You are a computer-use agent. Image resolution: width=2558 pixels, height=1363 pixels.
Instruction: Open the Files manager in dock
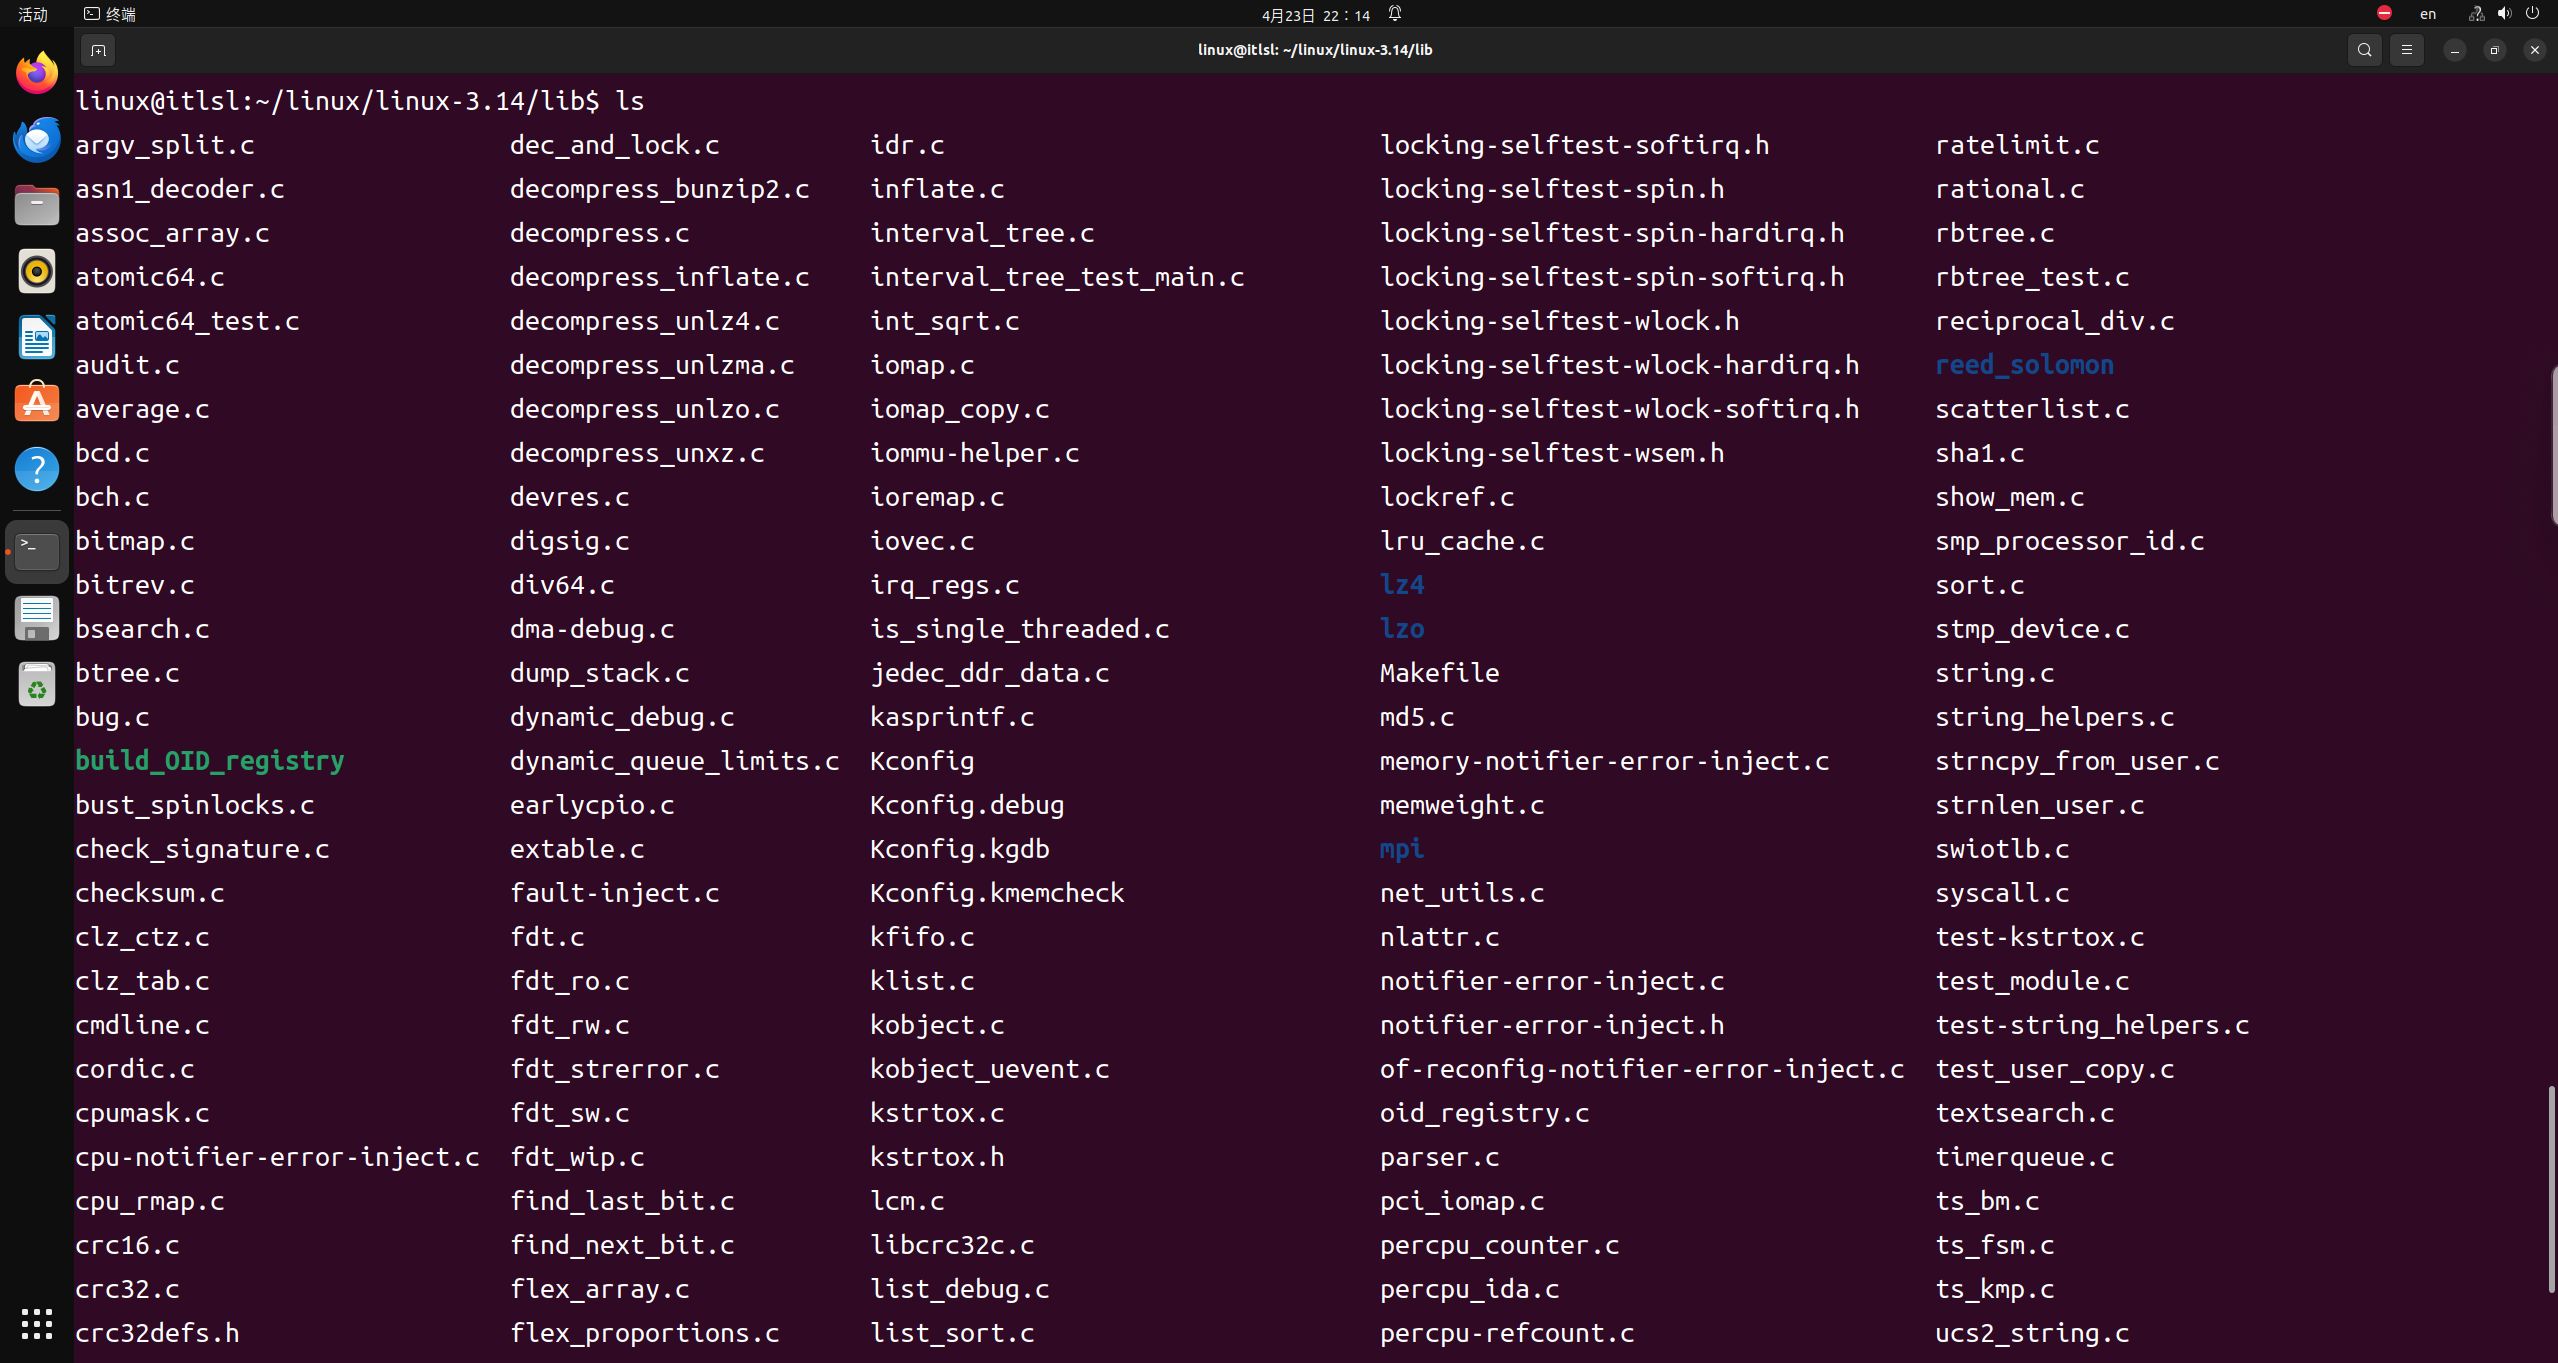pos(37,205)
